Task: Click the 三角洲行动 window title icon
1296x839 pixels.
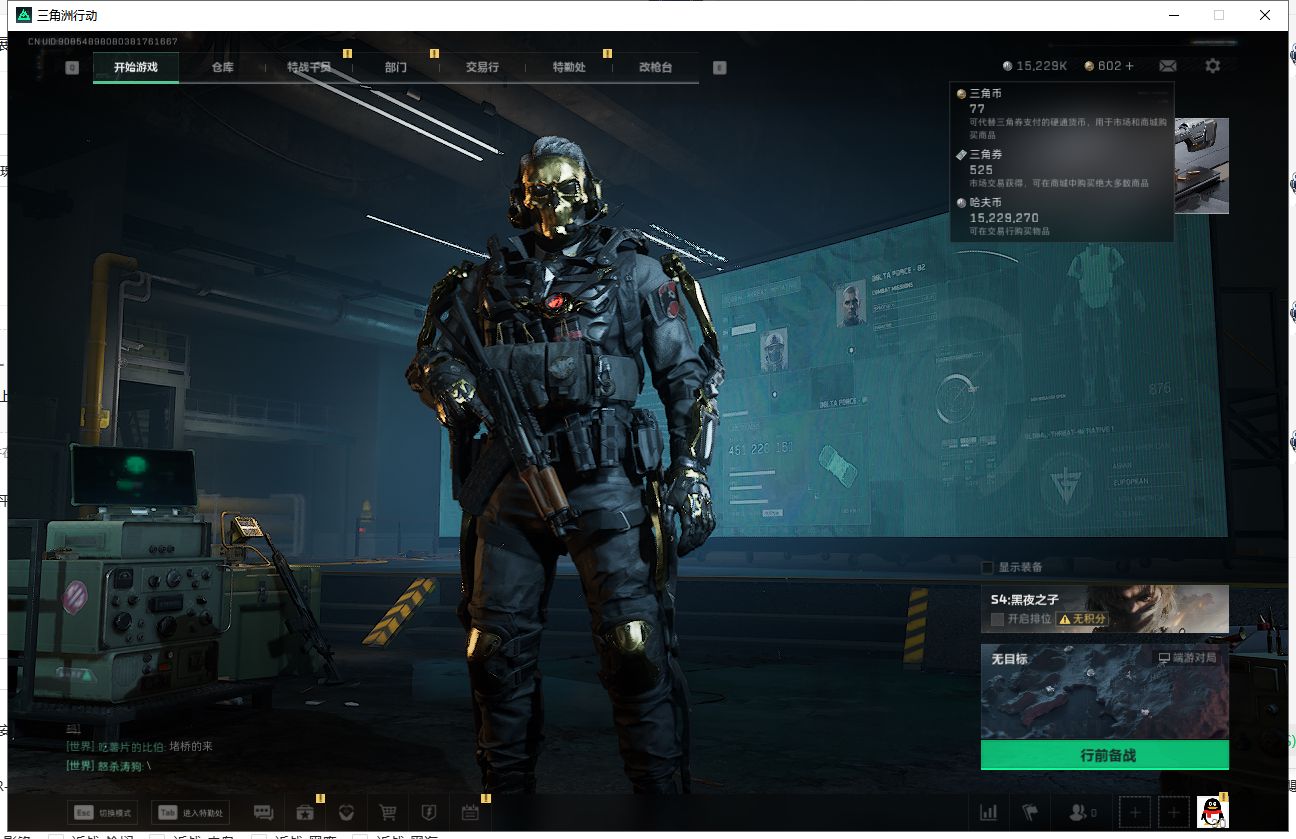Action: click(24, 15)
